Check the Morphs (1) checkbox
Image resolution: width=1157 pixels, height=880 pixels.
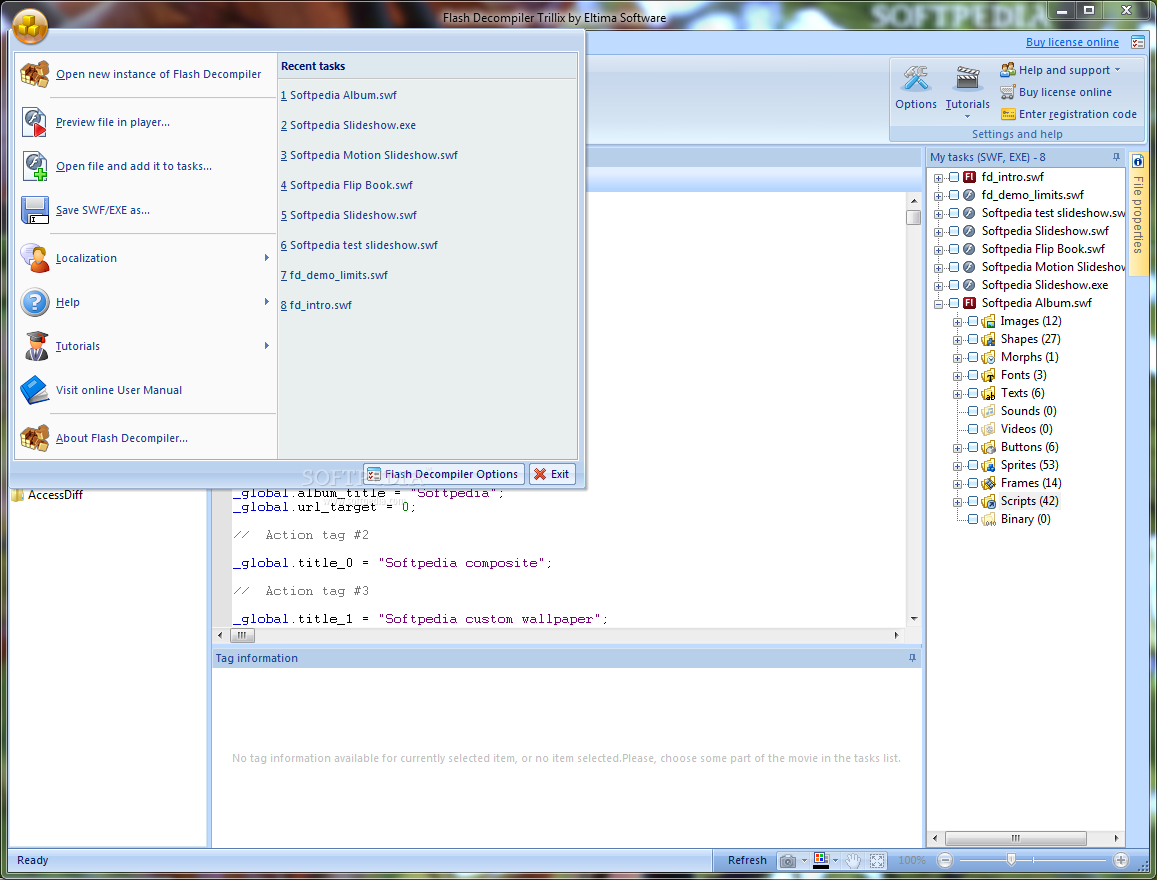pyautogui.click(x=973, y=357)
